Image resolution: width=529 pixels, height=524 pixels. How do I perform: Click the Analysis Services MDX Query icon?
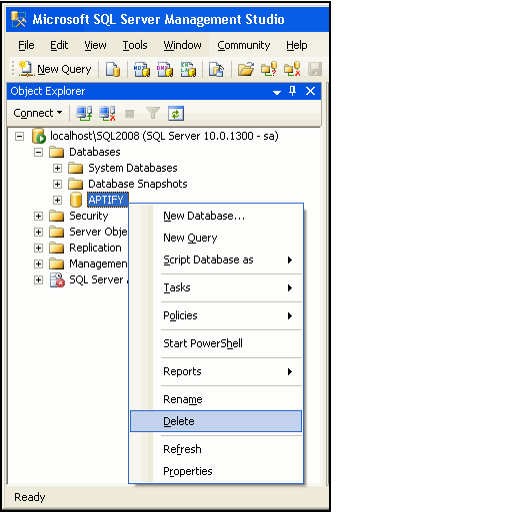(x=142, y=69)
